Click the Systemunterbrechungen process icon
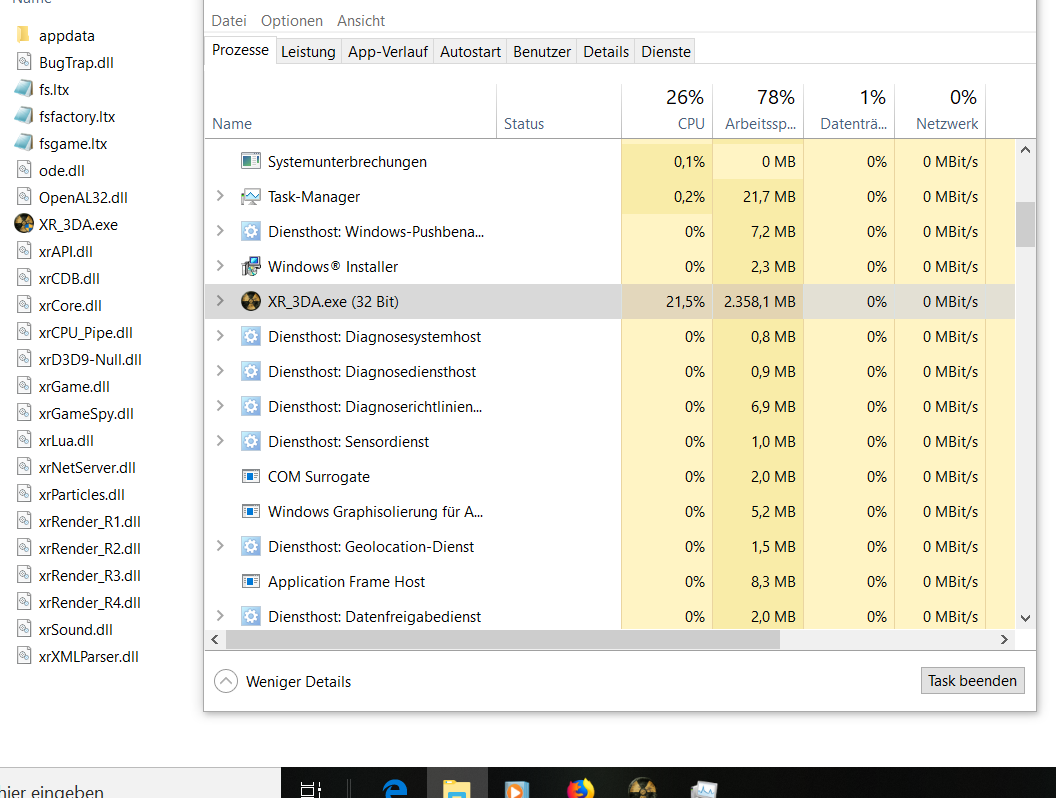Image resolution: width=1056 pixels, height=798 pixels. click(x=251, y=162)
